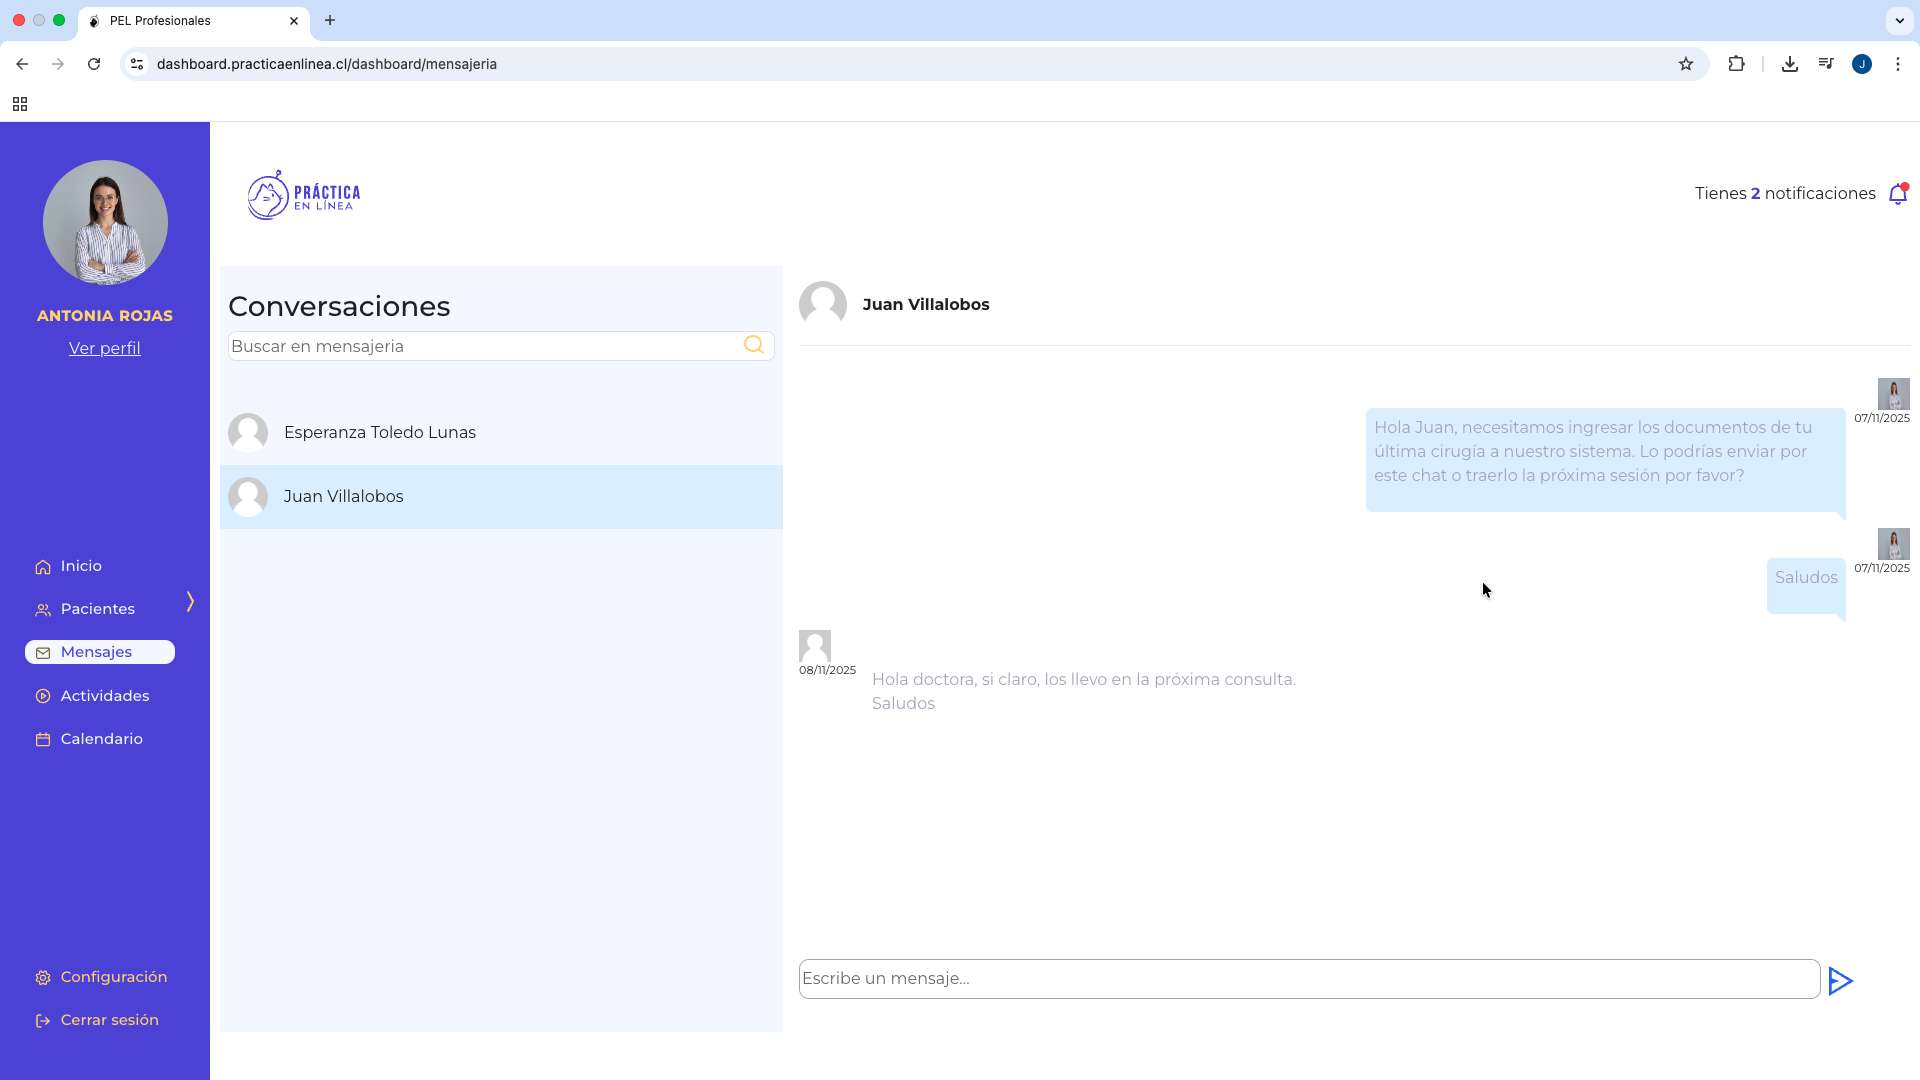Open the apps grid icon in bookmarks bar
The image size is (1920, 1080).
[20, 104]
